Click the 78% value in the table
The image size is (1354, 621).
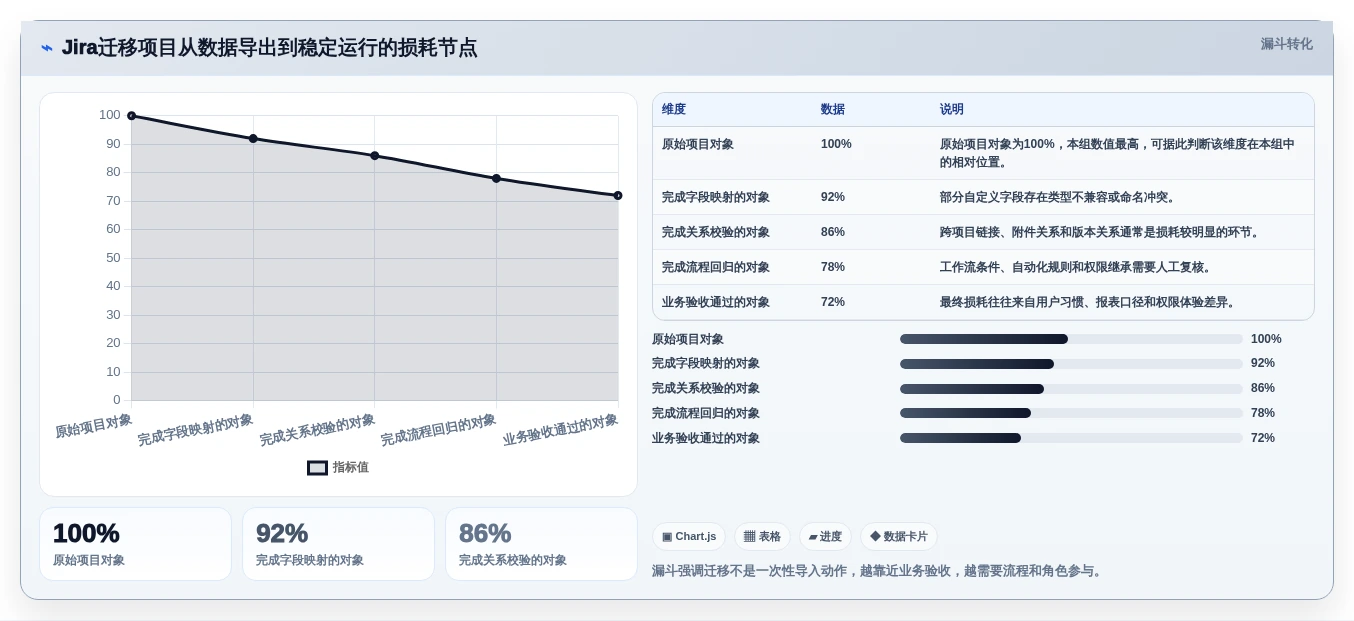[x=833, y=267]
